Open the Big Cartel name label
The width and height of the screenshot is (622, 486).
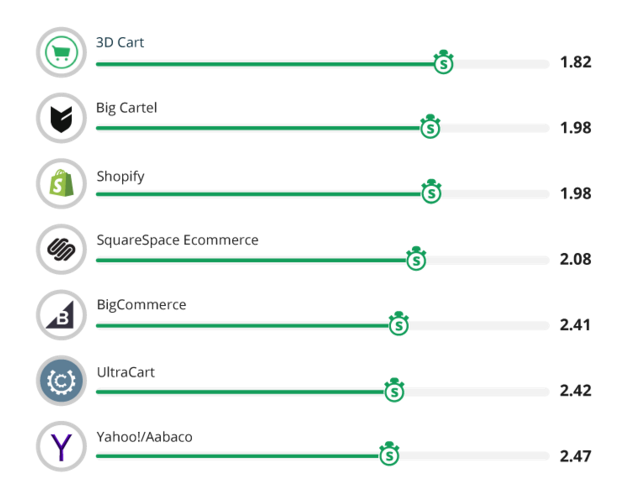point(127,108)
